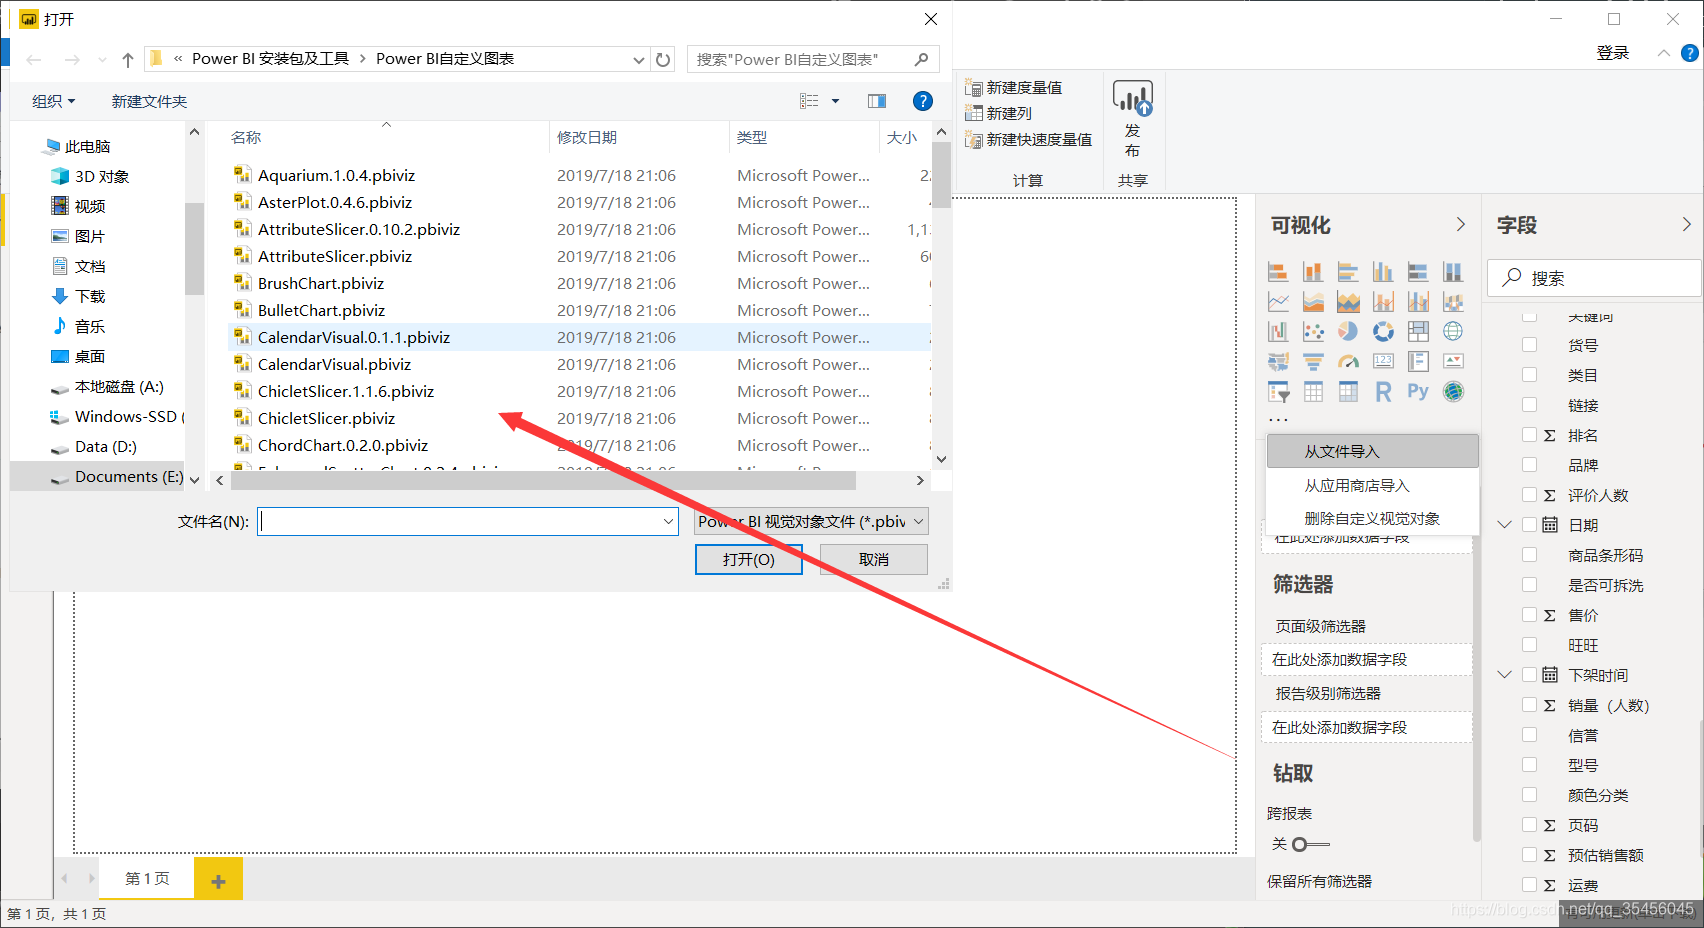This screenshot has height=928, width=1704.
Task: Select the ArcGIS maps visual
Action: [x=1453, y=391]
